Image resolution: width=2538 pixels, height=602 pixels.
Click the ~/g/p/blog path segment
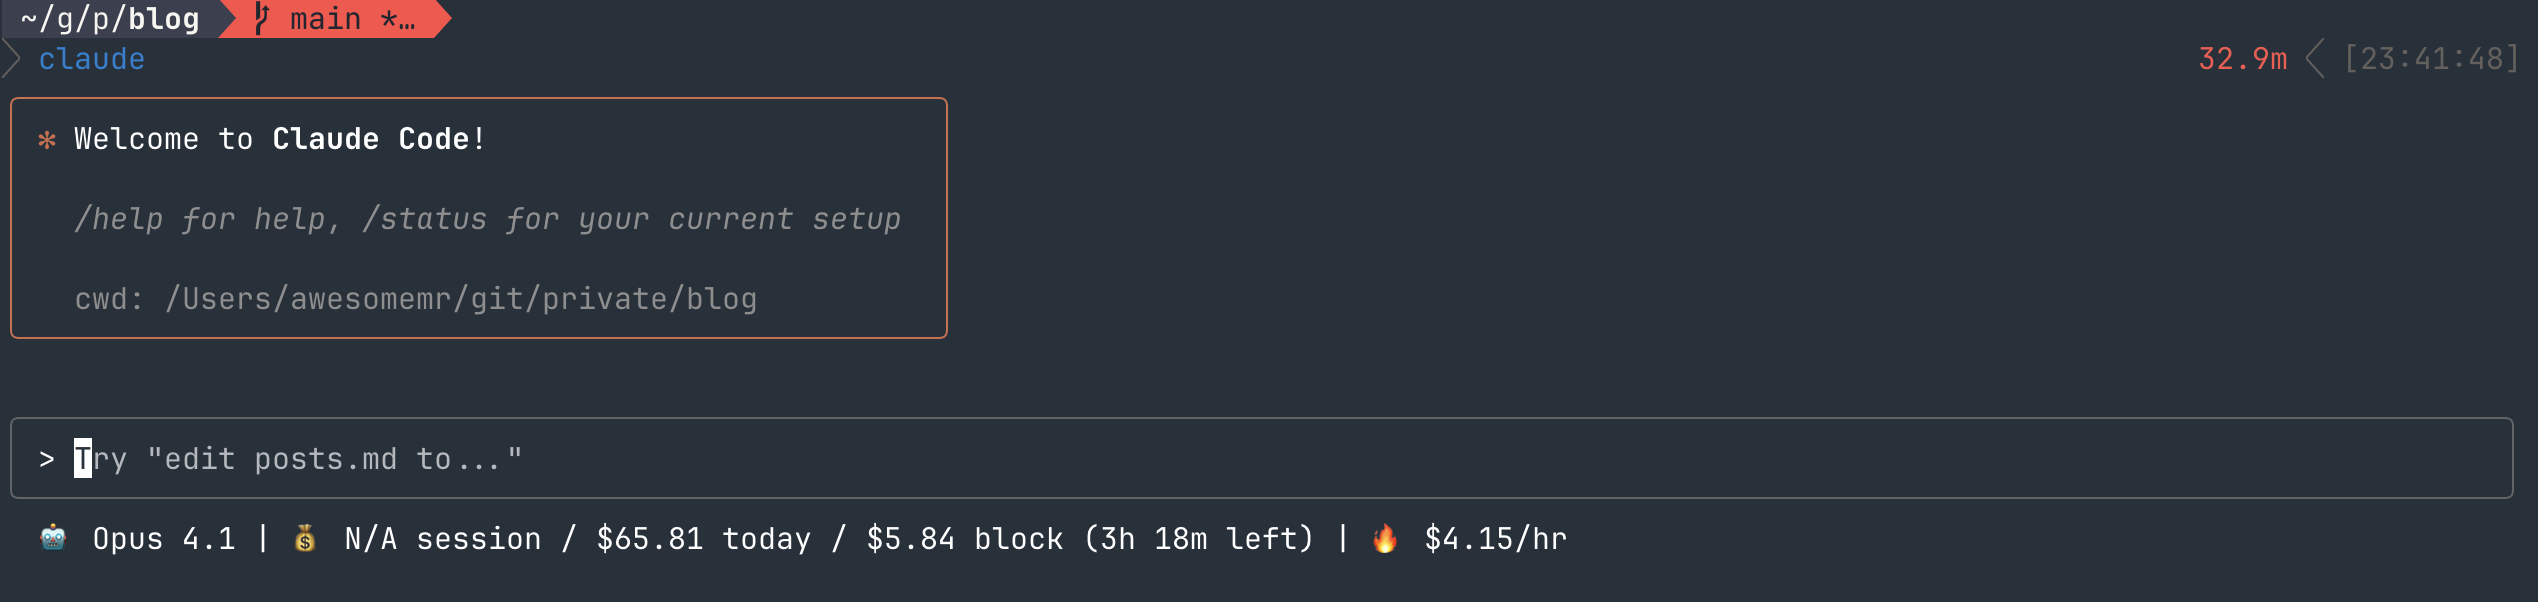click(110, 19)
